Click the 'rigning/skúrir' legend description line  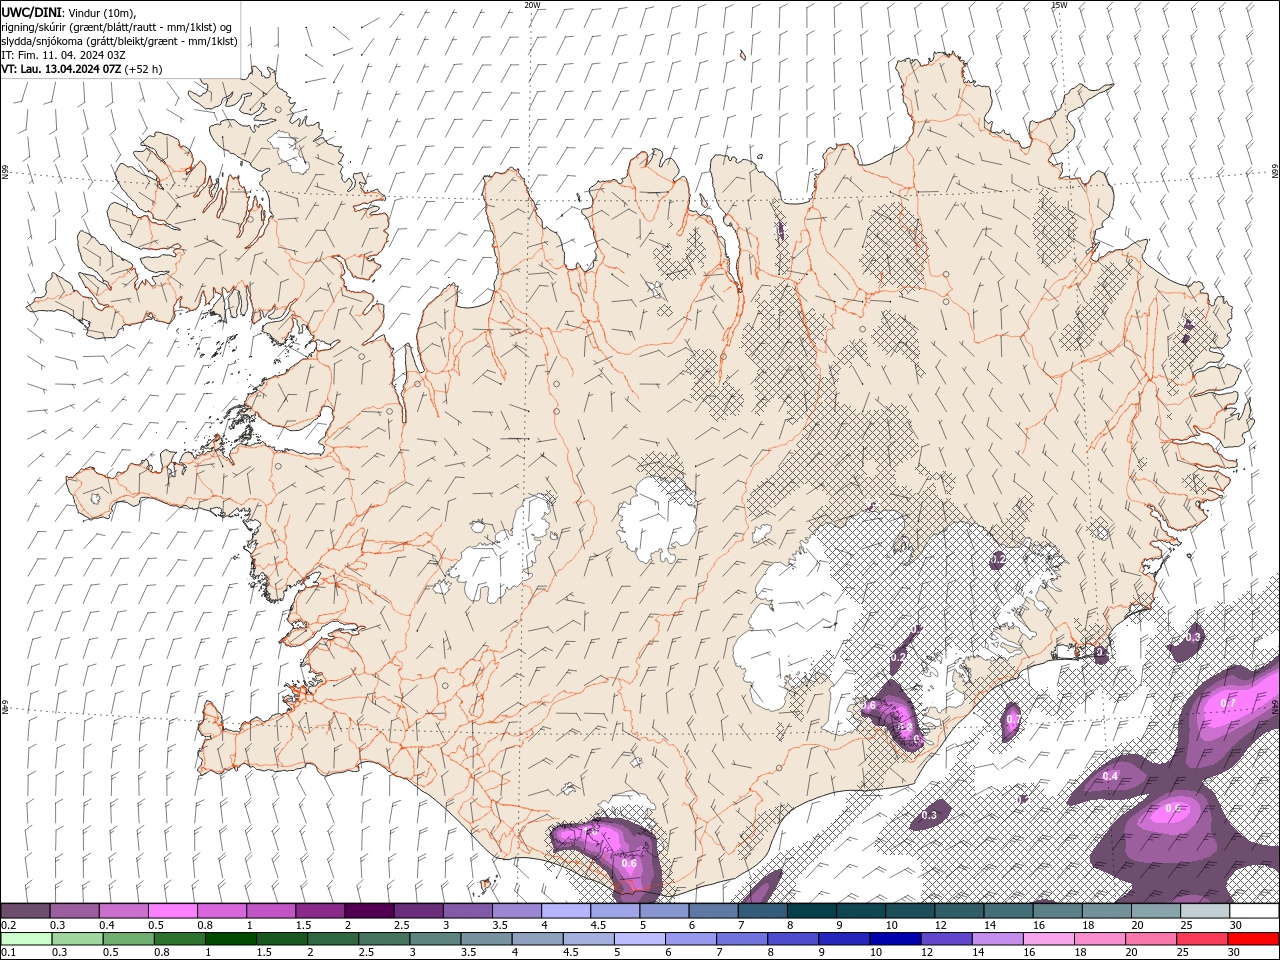[118, 26]
